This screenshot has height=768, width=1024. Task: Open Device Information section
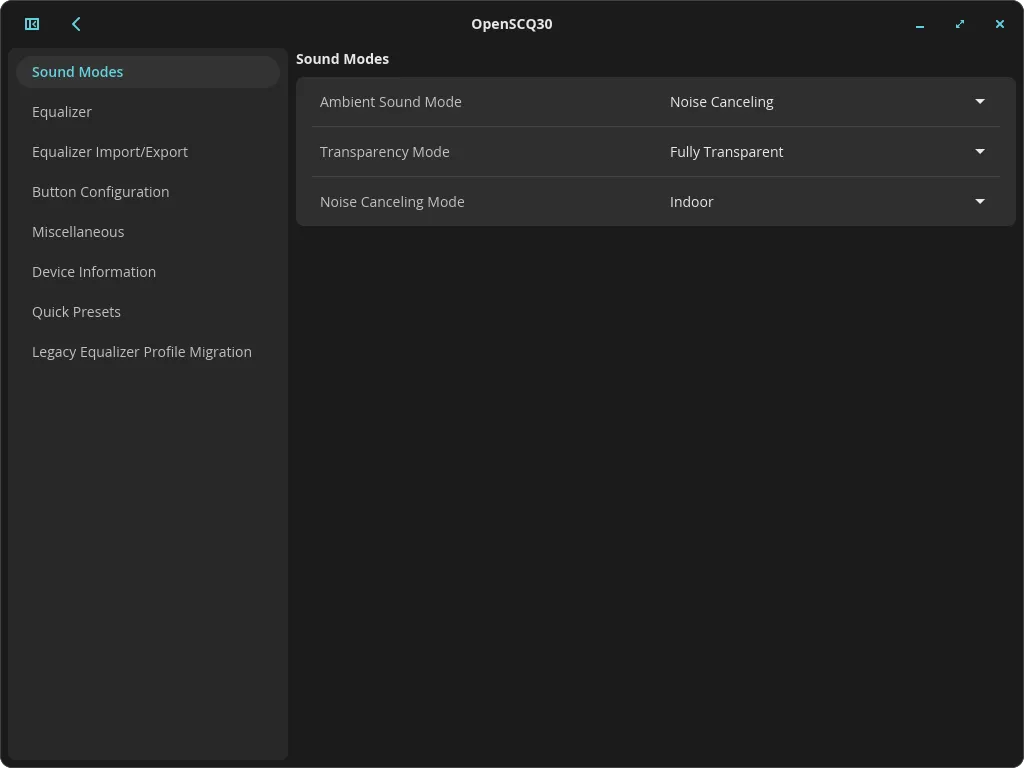148,272
